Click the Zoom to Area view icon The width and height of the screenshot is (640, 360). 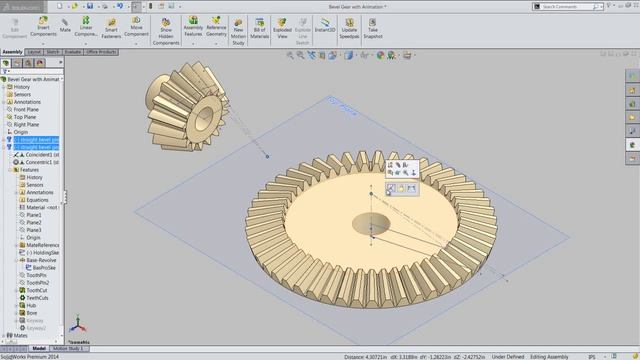(x=300, y=55)
